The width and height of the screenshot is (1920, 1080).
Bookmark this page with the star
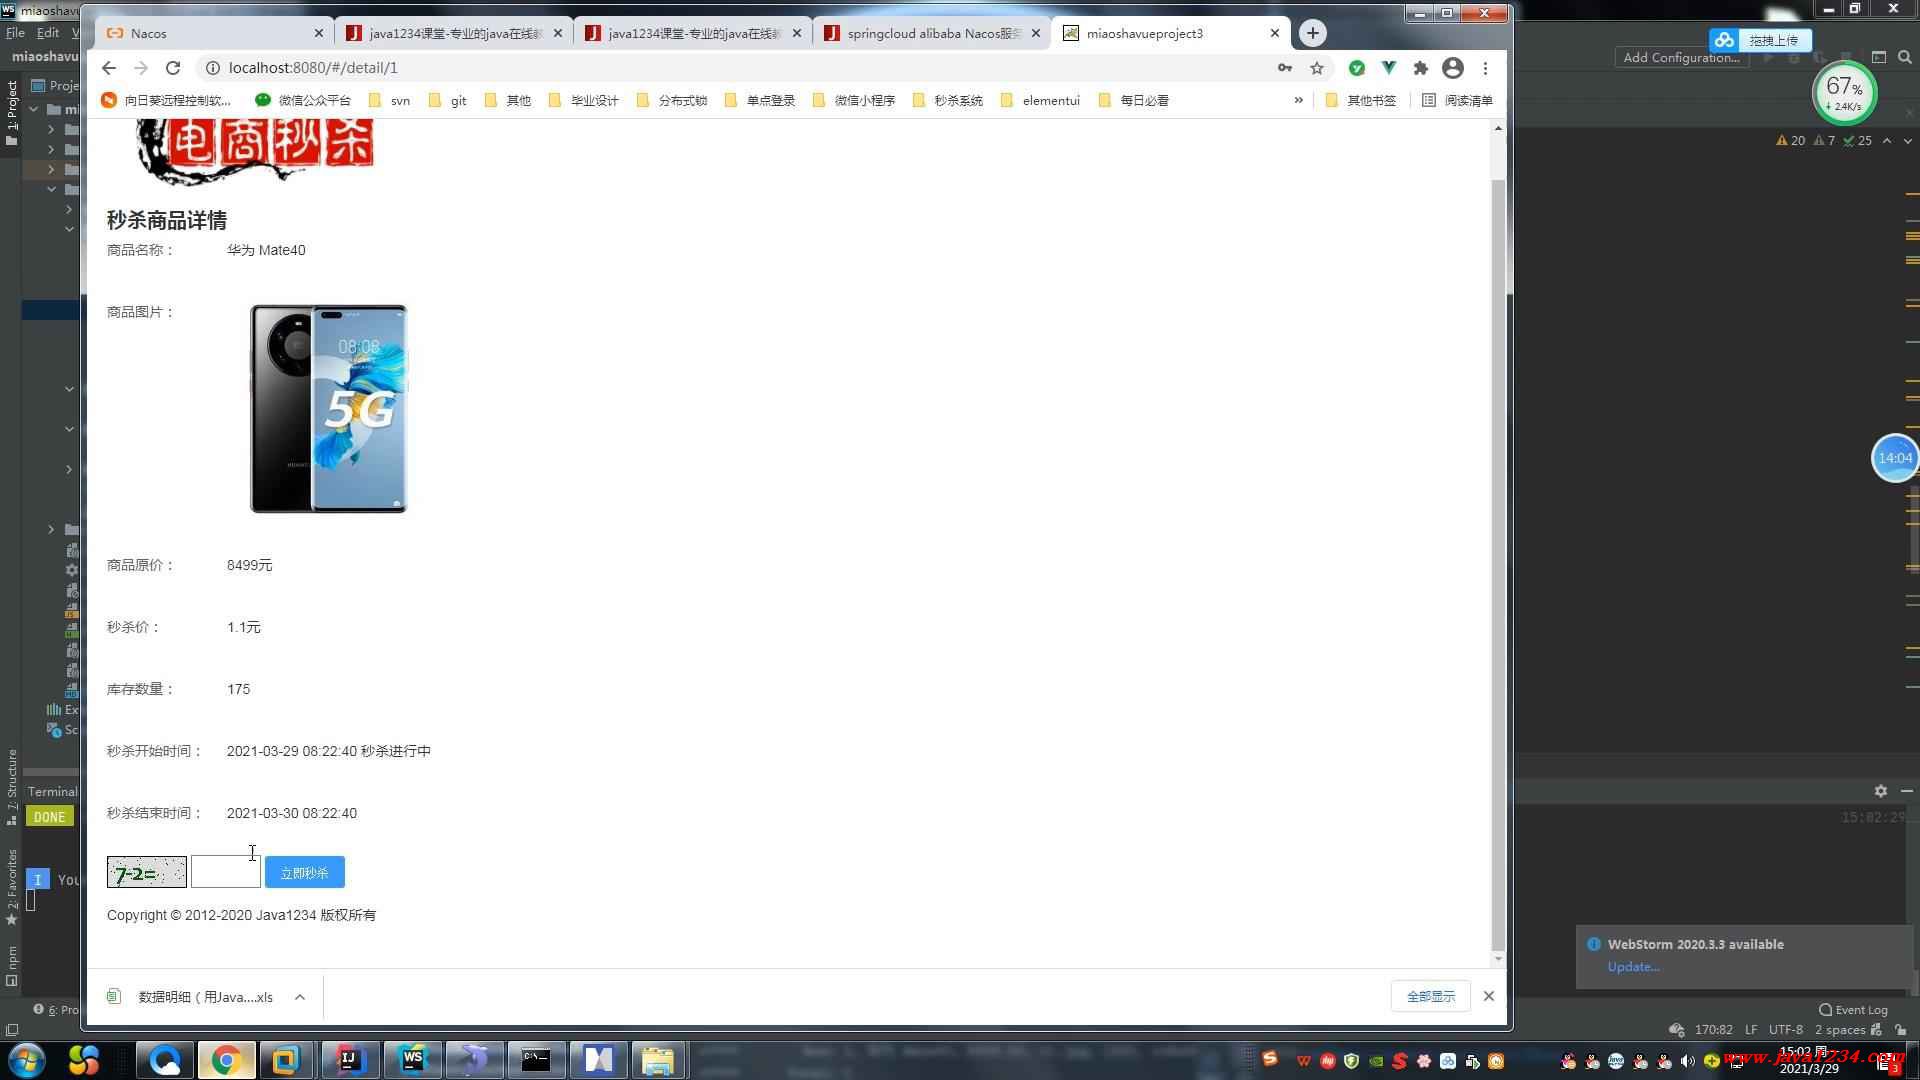1317,68
